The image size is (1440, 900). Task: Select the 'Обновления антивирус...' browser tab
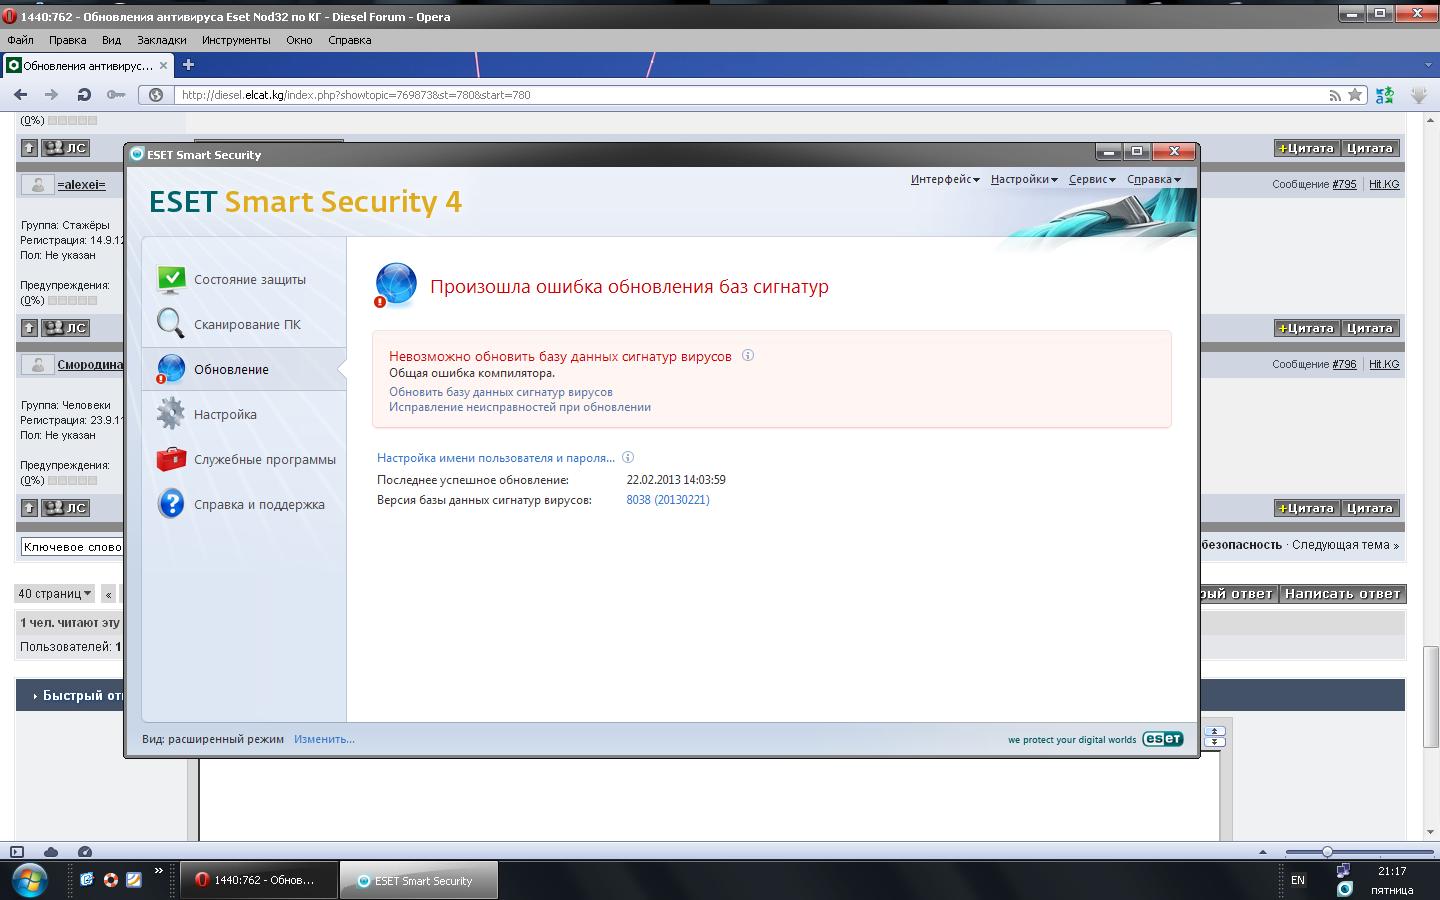tap(88, 65)
